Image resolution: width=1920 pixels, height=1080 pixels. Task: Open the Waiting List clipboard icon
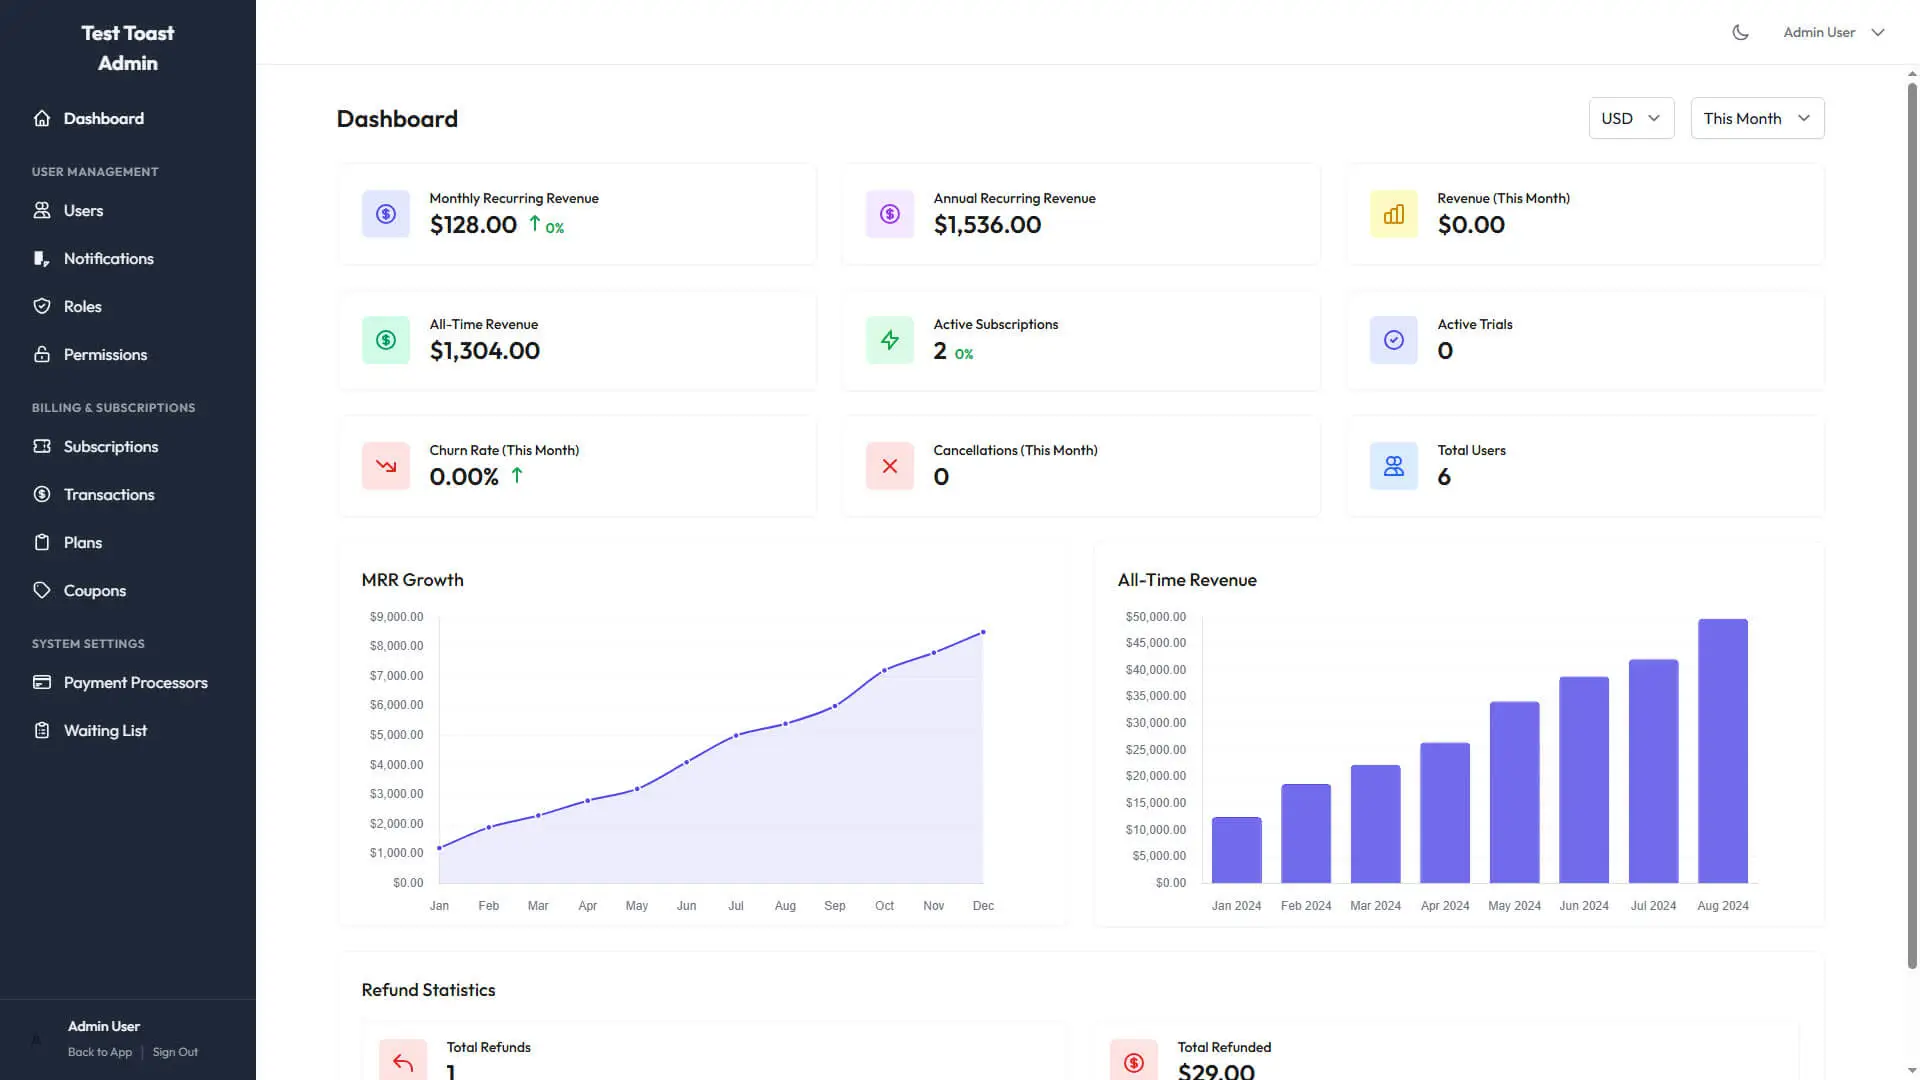click(42, 730)
